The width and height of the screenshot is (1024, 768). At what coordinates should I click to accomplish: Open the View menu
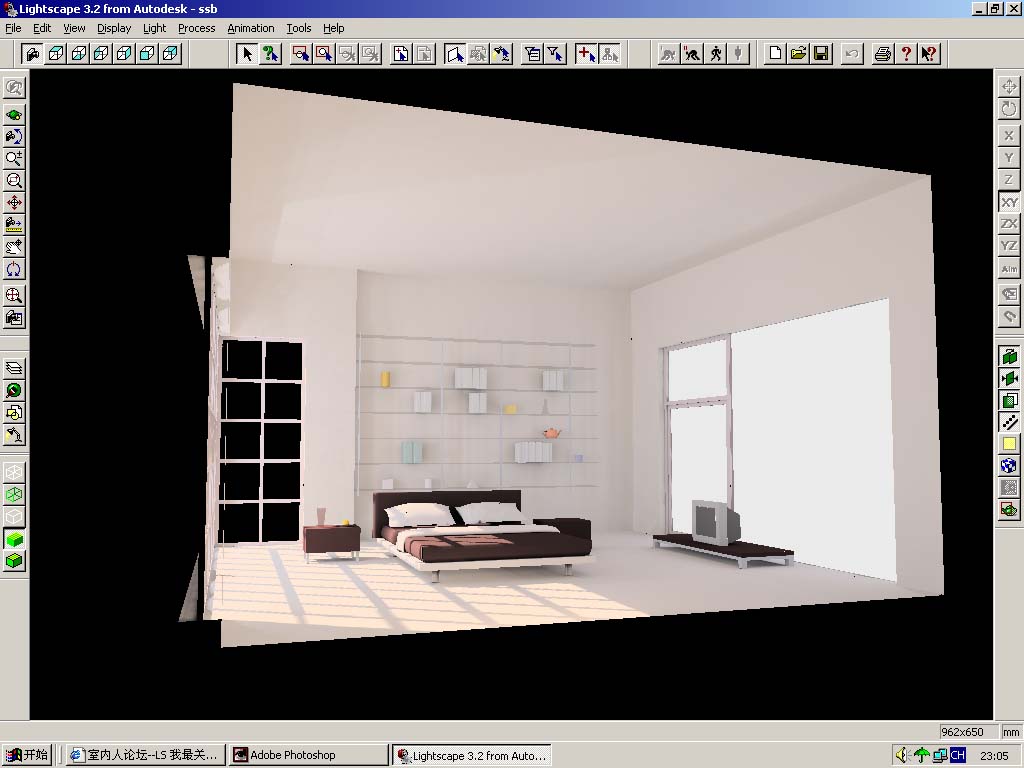[74, 28]
